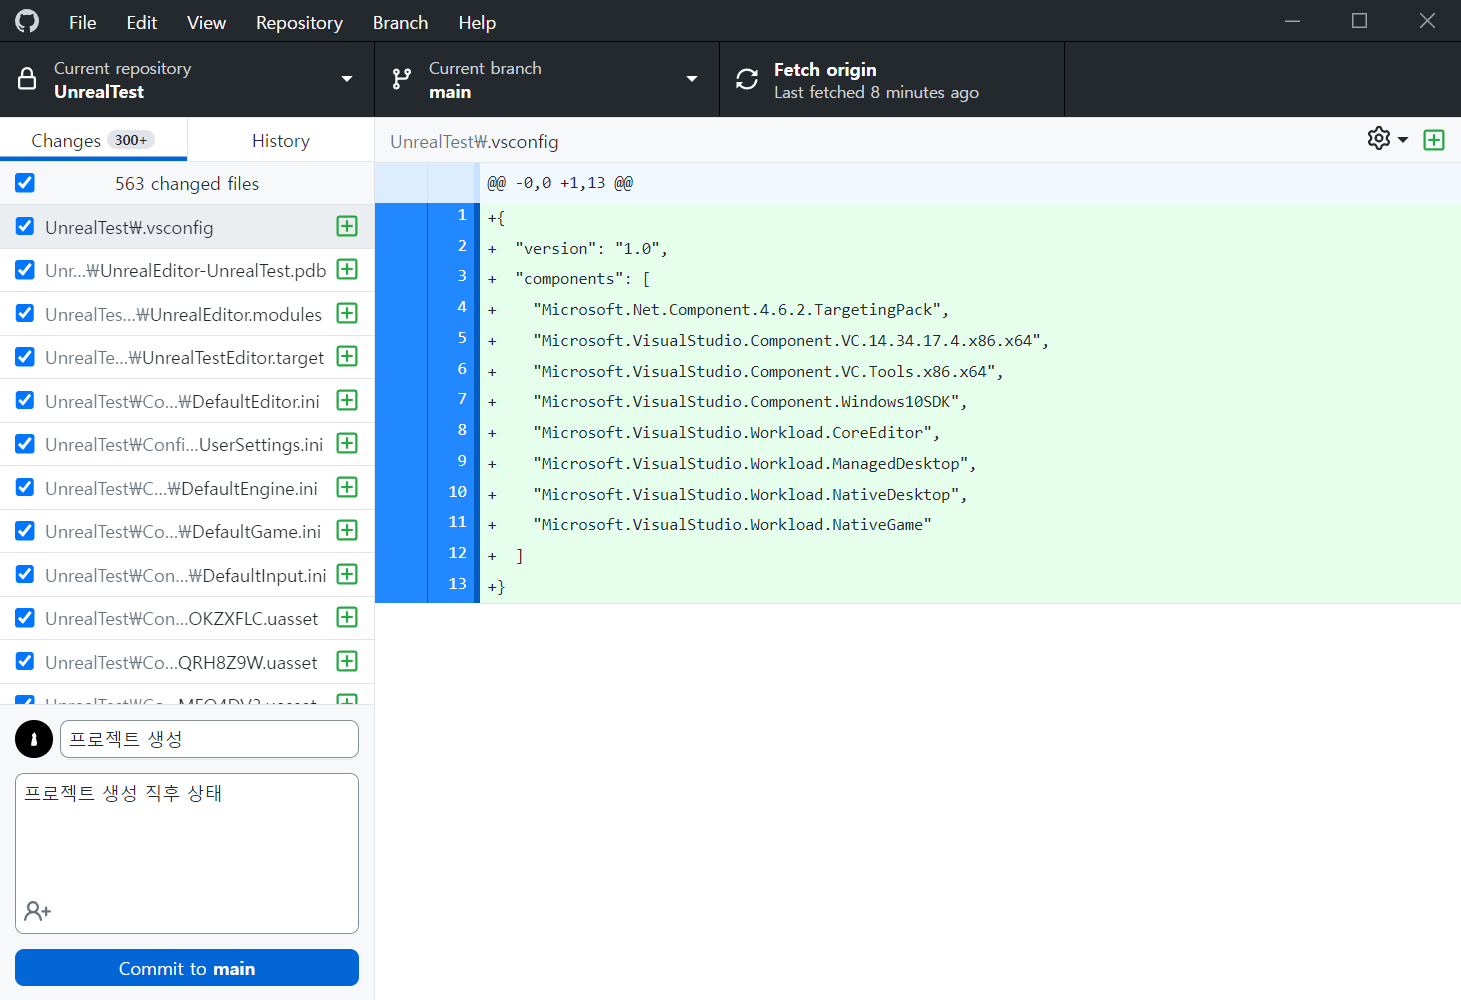Uncheck DefaultInput.ini checkbox
The image size is (1461, 1000).
pyautogui.click(x=25, y=574)
